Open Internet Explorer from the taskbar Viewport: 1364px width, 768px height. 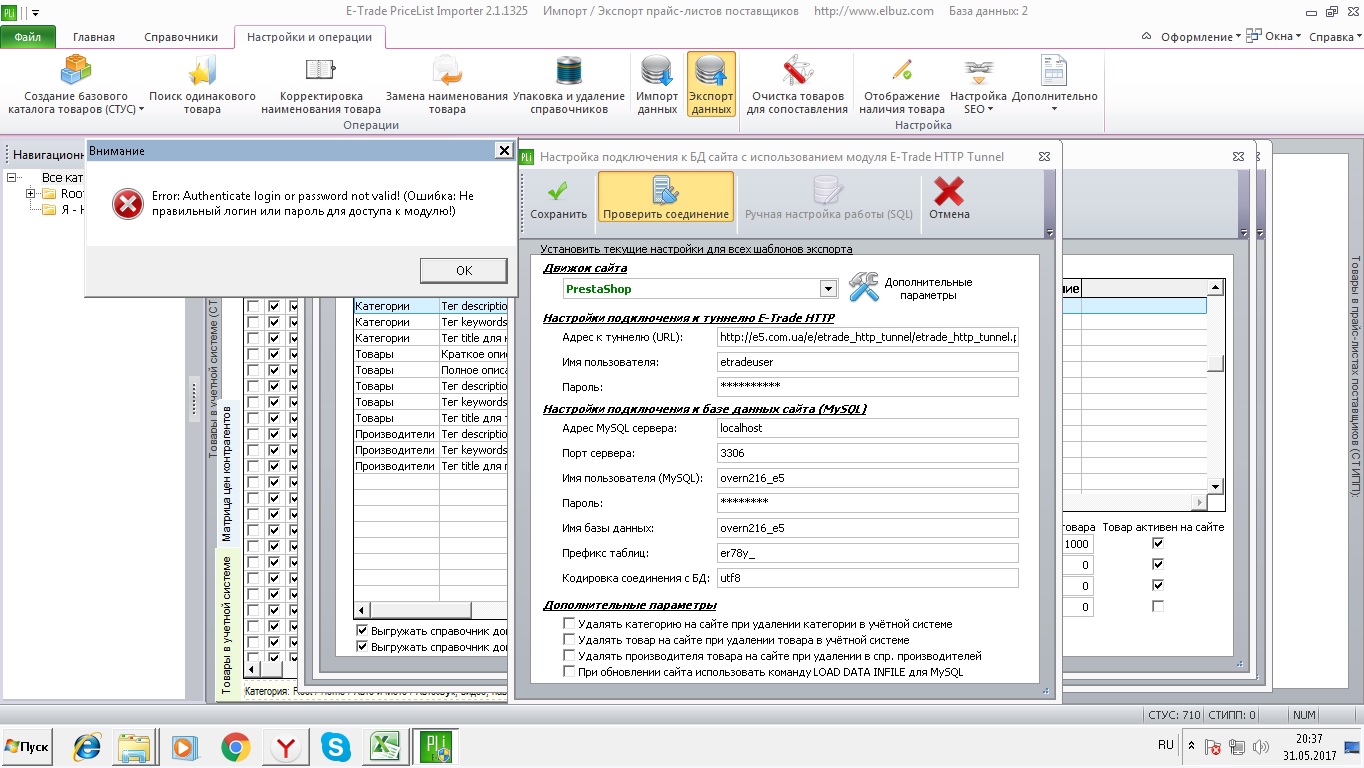click(88, 746)
